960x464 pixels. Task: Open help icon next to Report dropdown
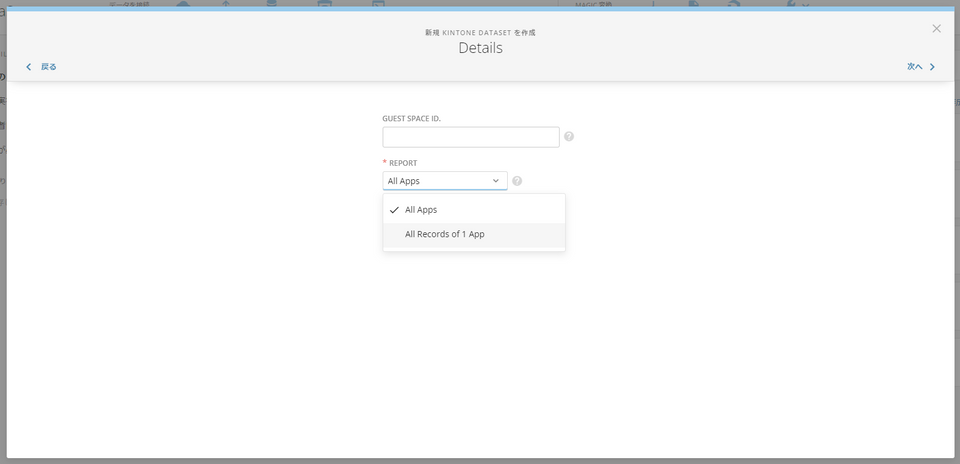pos(517,181)
